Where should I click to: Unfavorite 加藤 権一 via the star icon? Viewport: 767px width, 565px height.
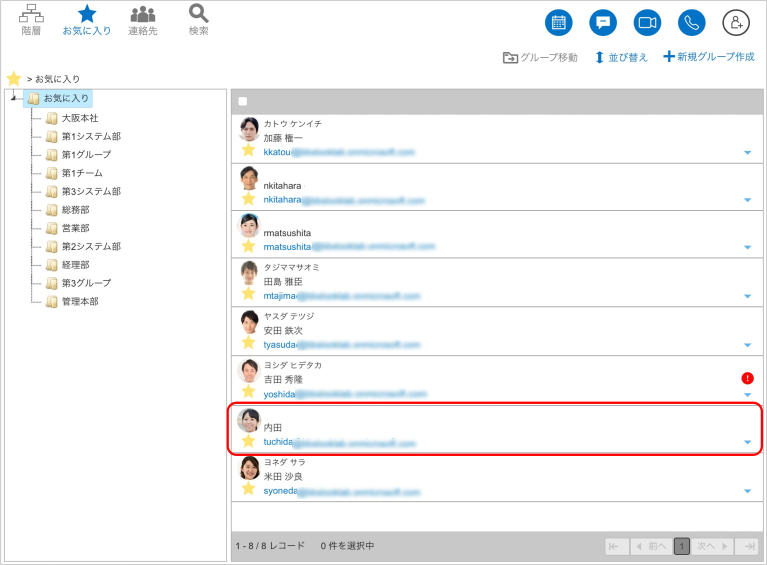coord(248,150)
